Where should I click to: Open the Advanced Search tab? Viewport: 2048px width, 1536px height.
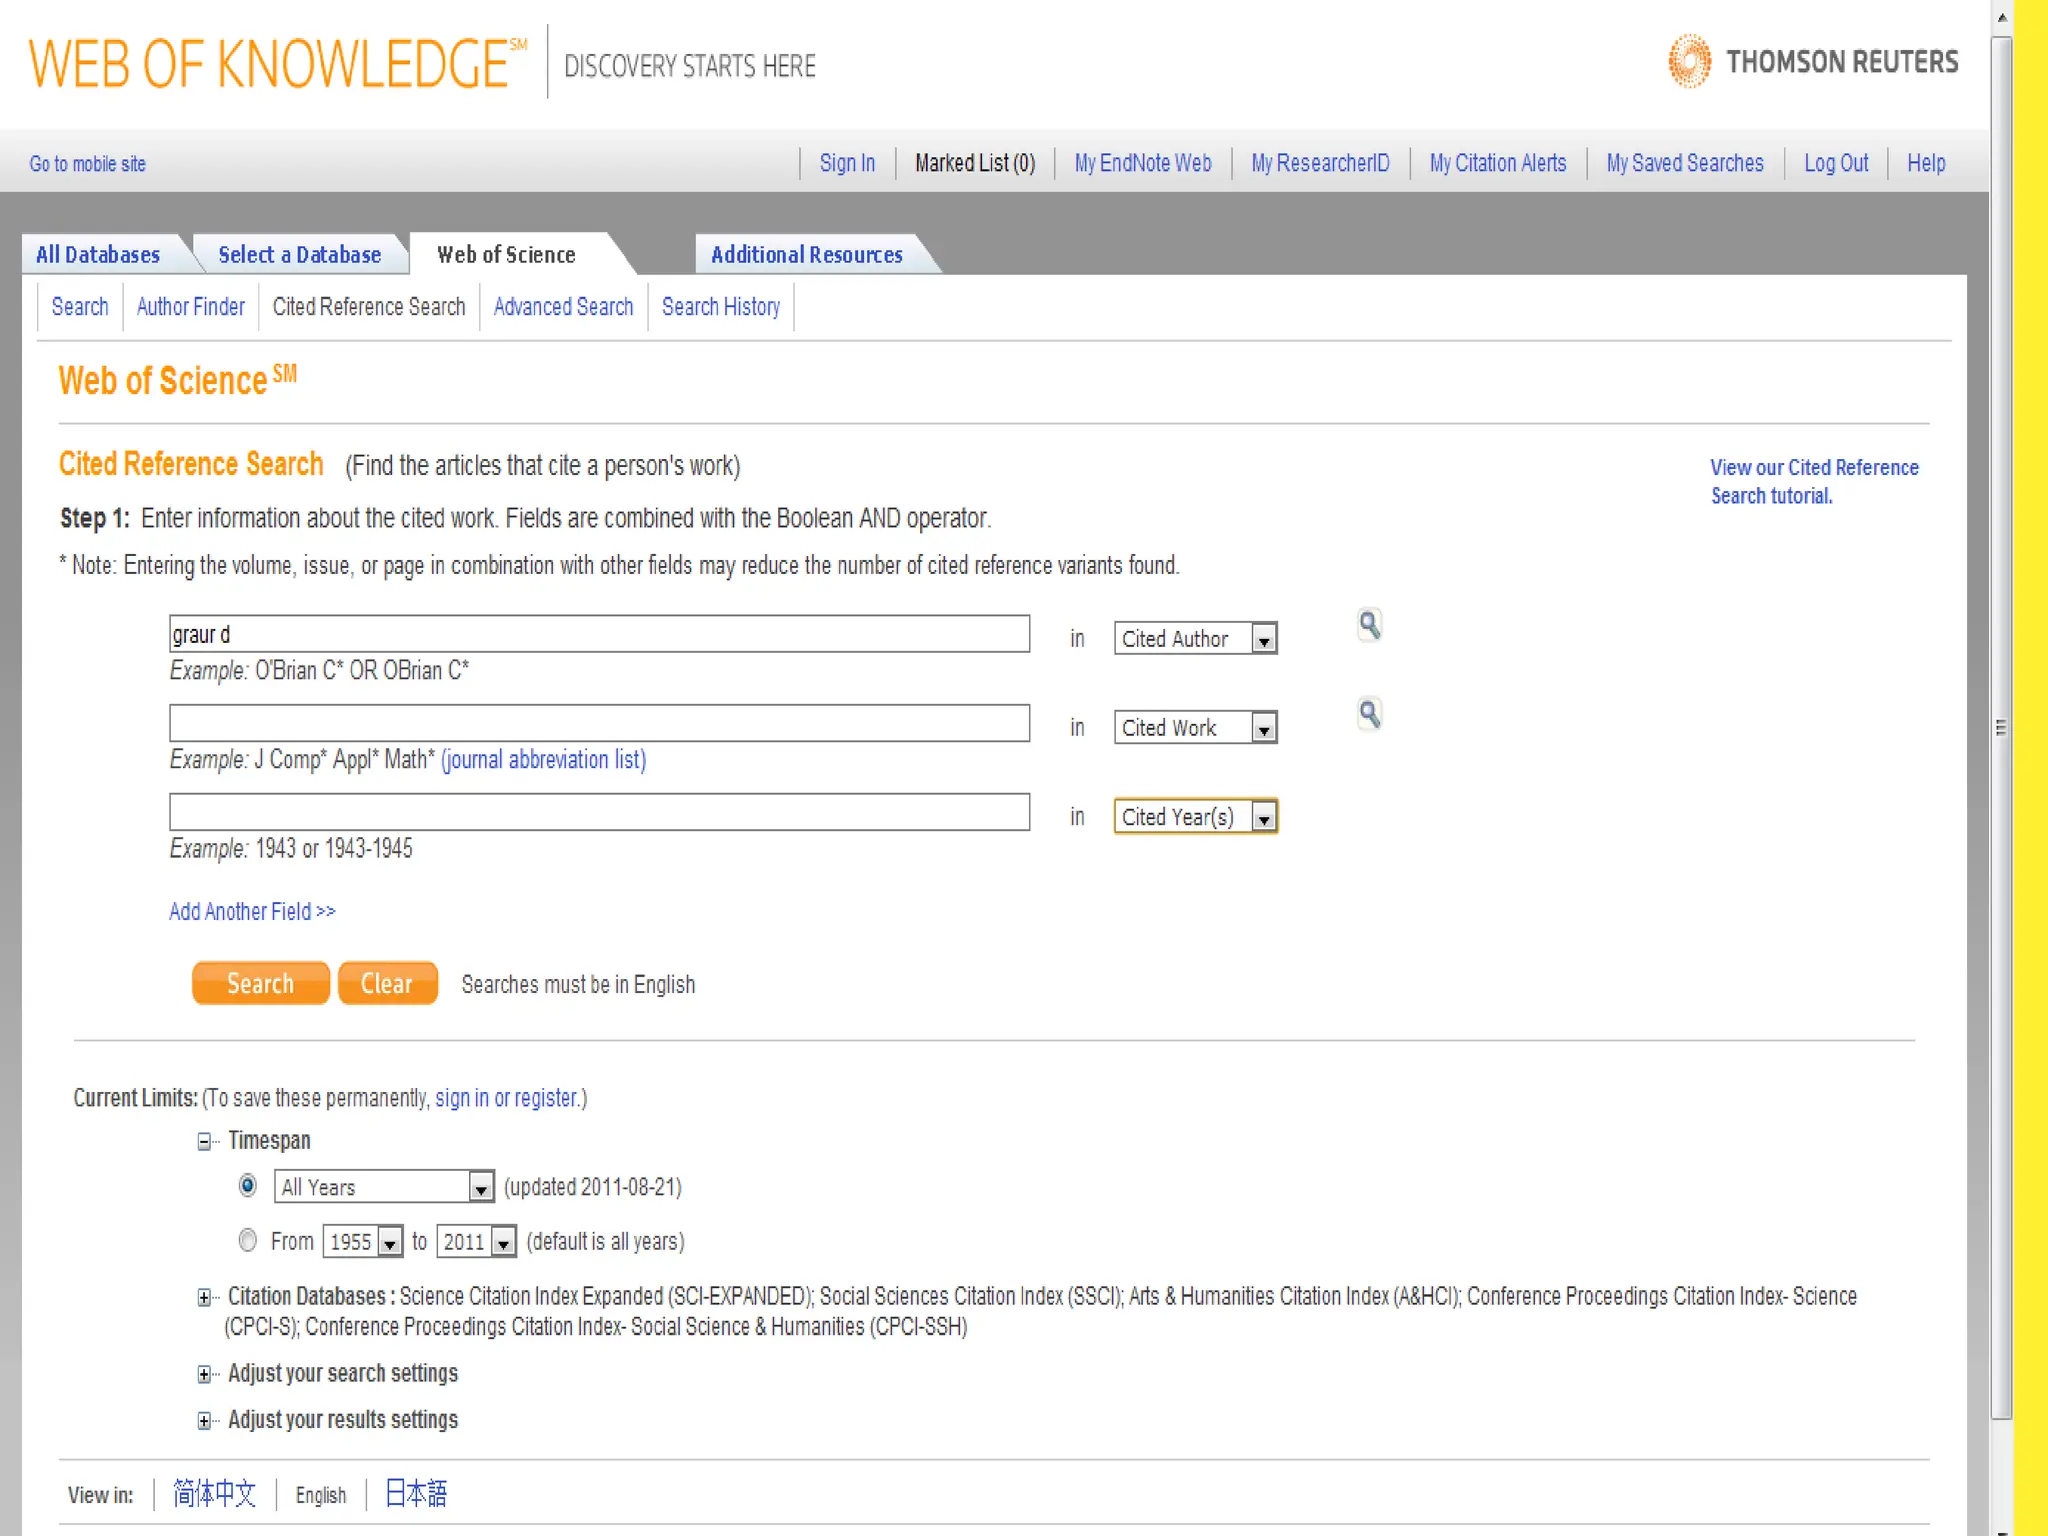point(563,307)
